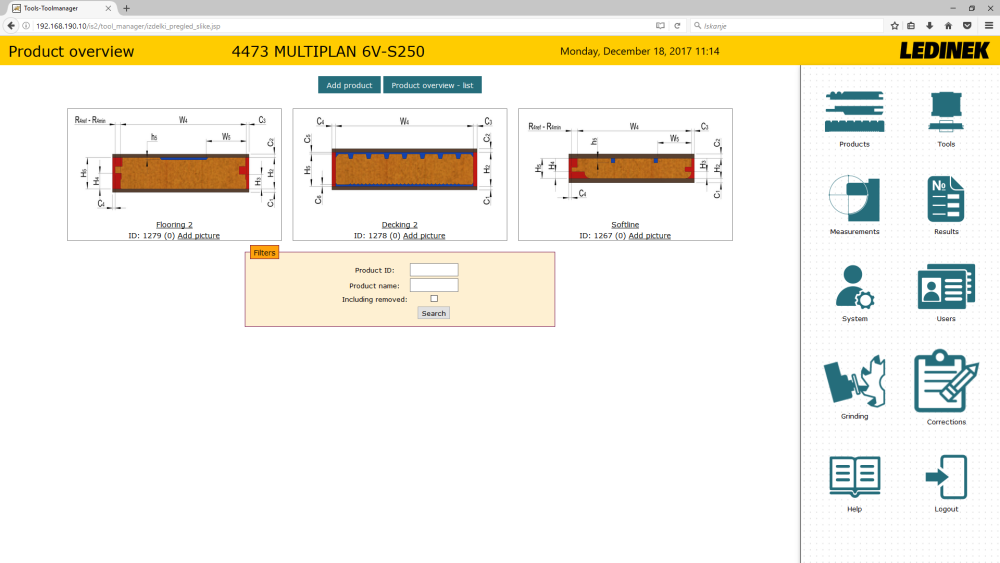Bookmark this page with star icon
1000x563 pixels.
pos(894,26)
